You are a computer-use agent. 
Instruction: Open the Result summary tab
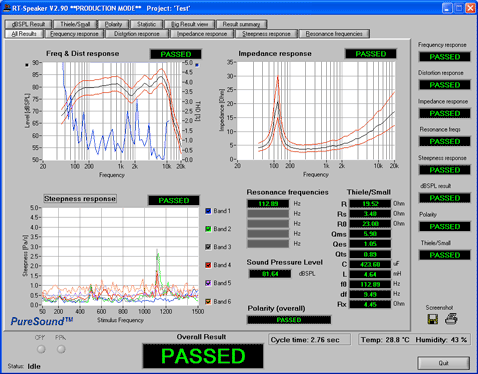[241, 24]
